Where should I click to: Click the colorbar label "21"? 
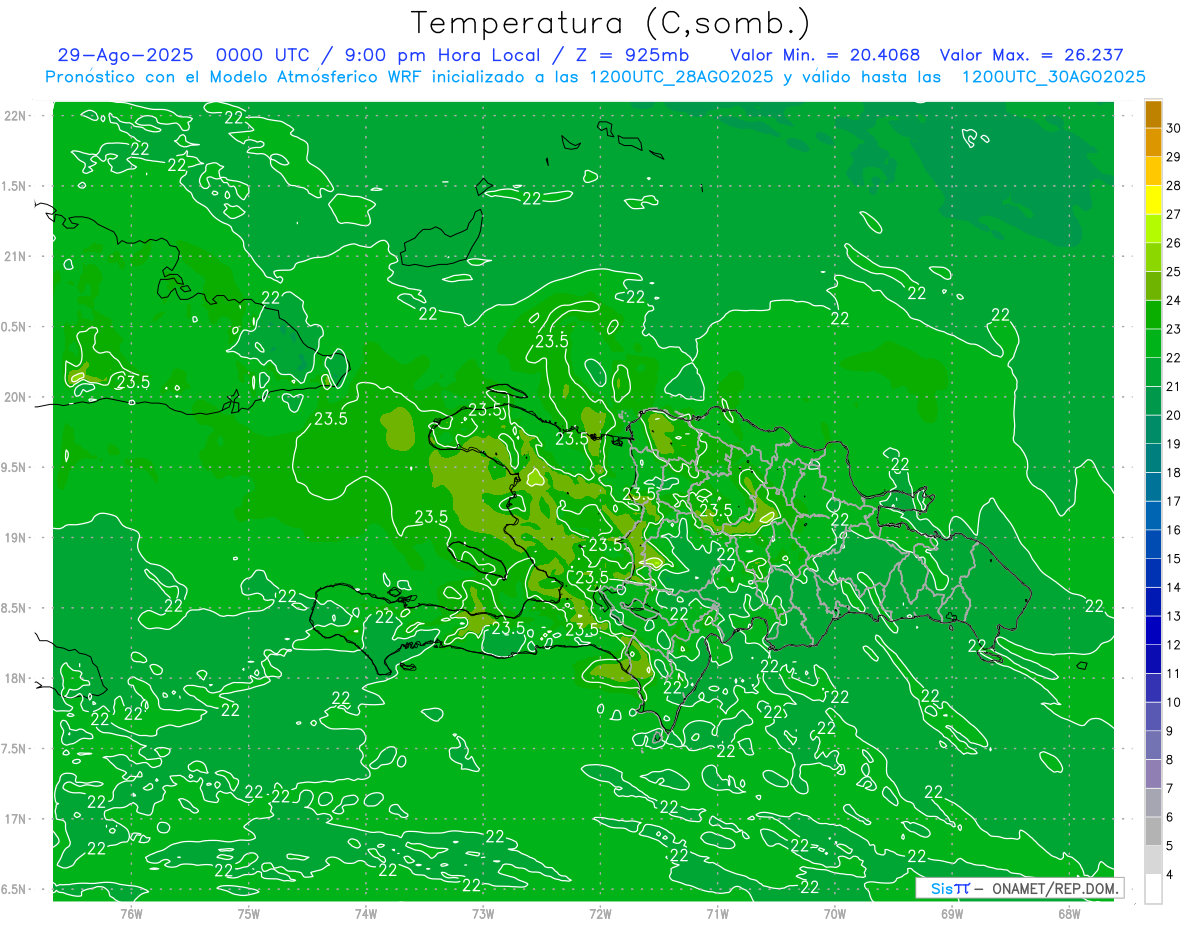[x=1174, y=386]
